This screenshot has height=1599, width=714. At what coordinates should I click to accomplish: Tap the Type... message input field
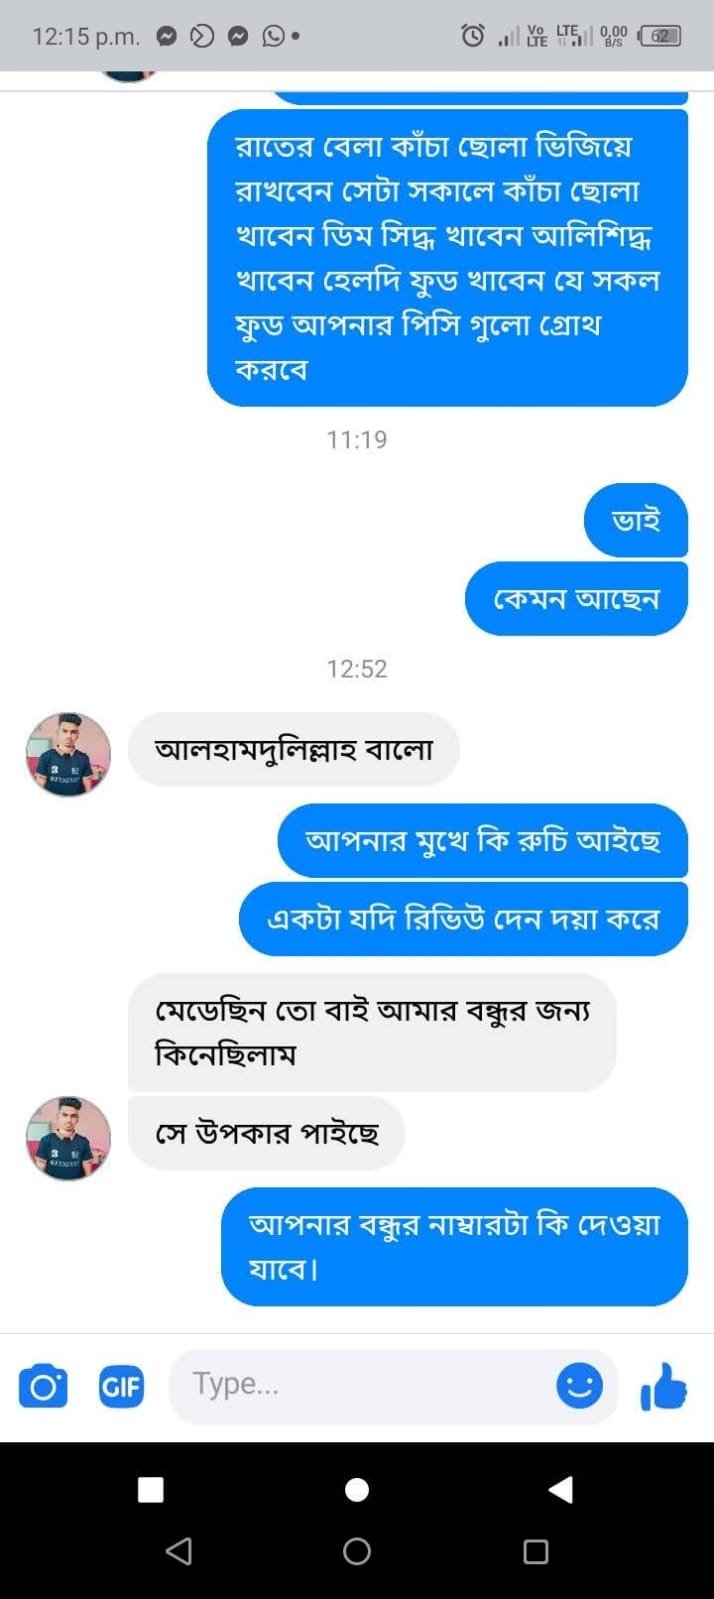pyautogui.click(x=360, y=1385)
